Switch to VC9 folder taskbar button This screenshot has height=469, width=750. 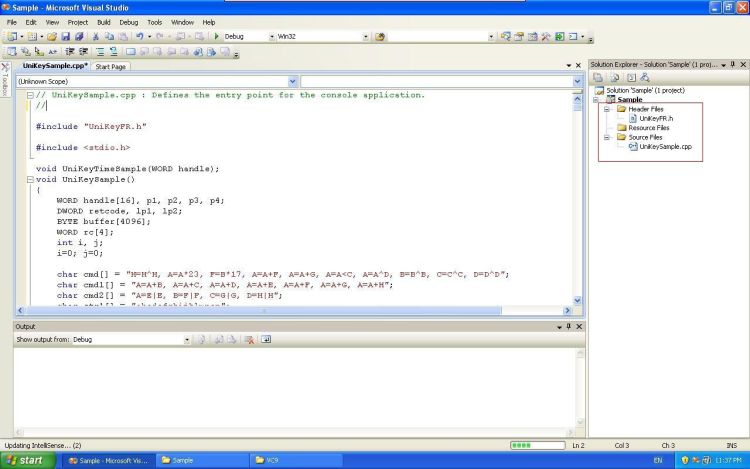tap(296, 460)
